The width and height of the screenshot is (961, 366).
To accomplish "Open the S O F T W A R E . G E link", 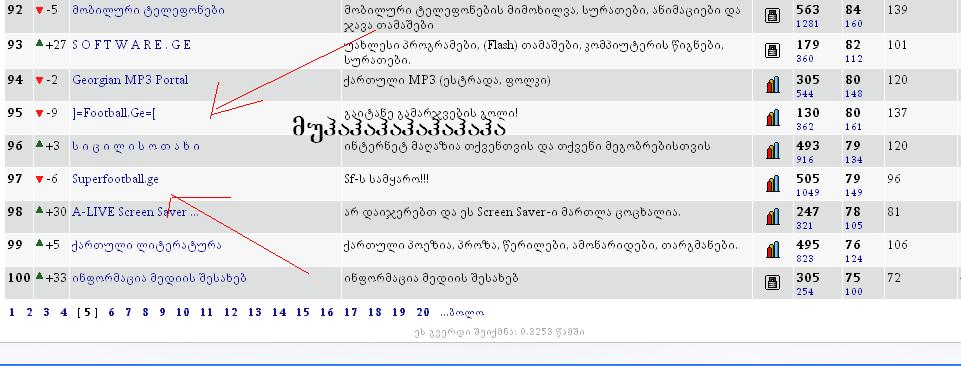I will click(x=132, y=45).
